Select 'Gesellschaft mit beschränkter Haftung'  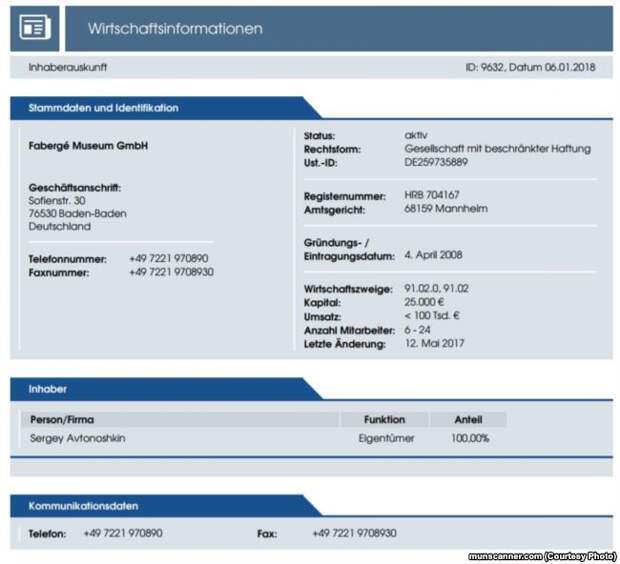(497, 149)
